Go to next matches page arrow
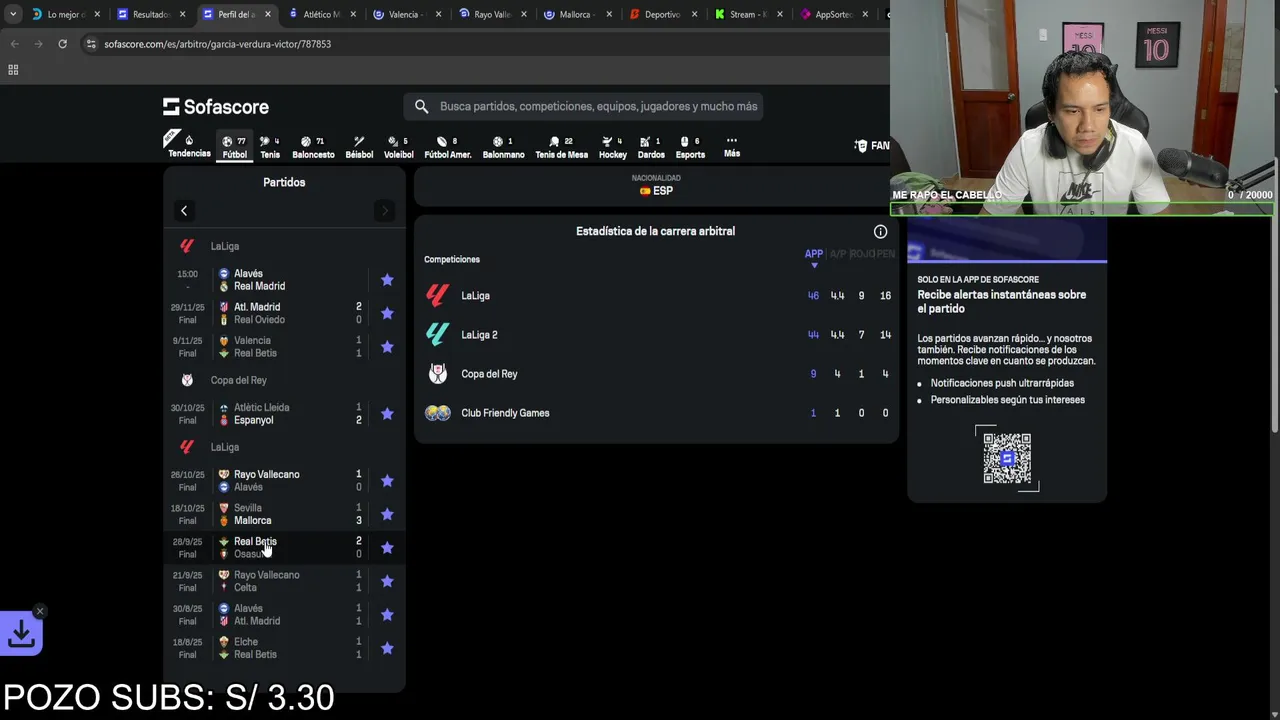Screen dimensions: 1280x720 click(x=384, y=210)
